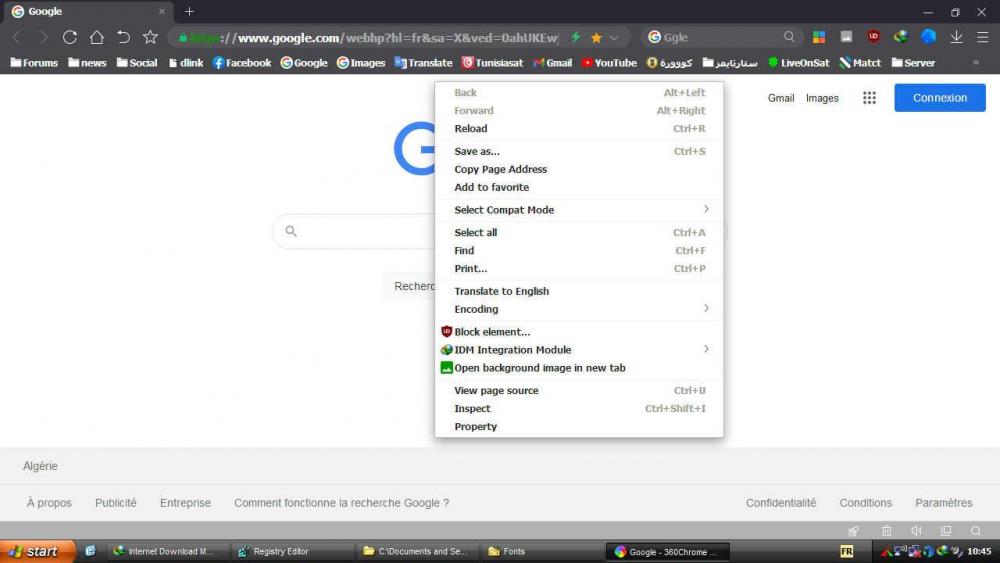
Task: Open the colorful grid apps extension icon
Action: point(819,37)
